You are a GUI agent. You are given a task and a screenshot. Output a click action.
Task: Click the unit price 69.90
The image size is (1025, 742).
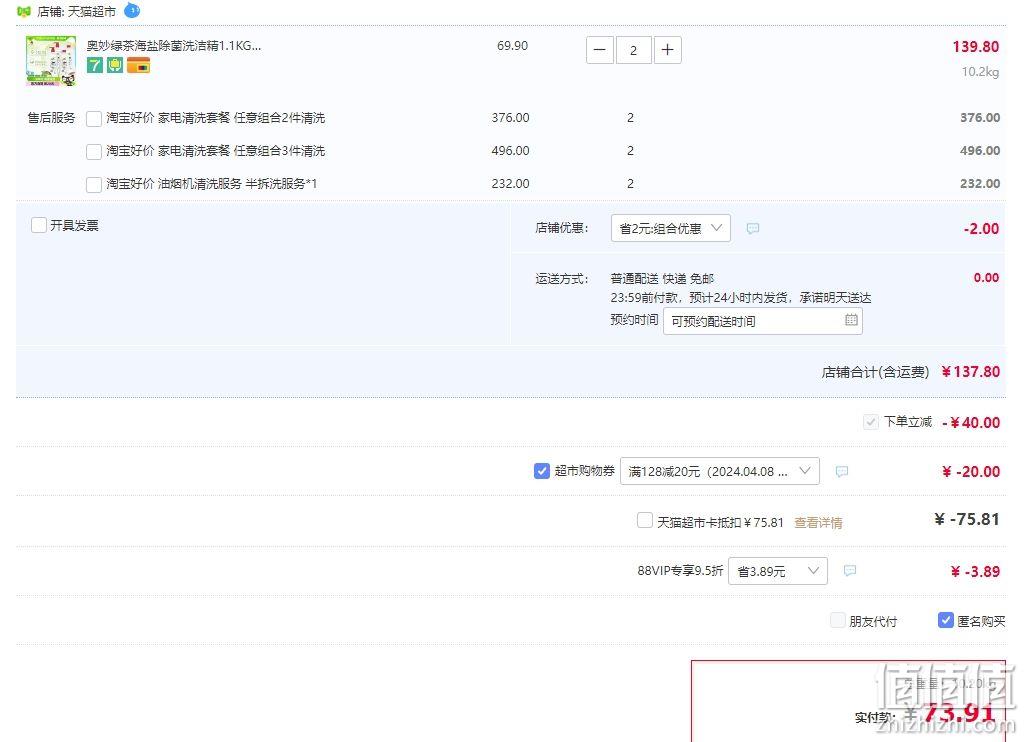click(x=512, y=46)
